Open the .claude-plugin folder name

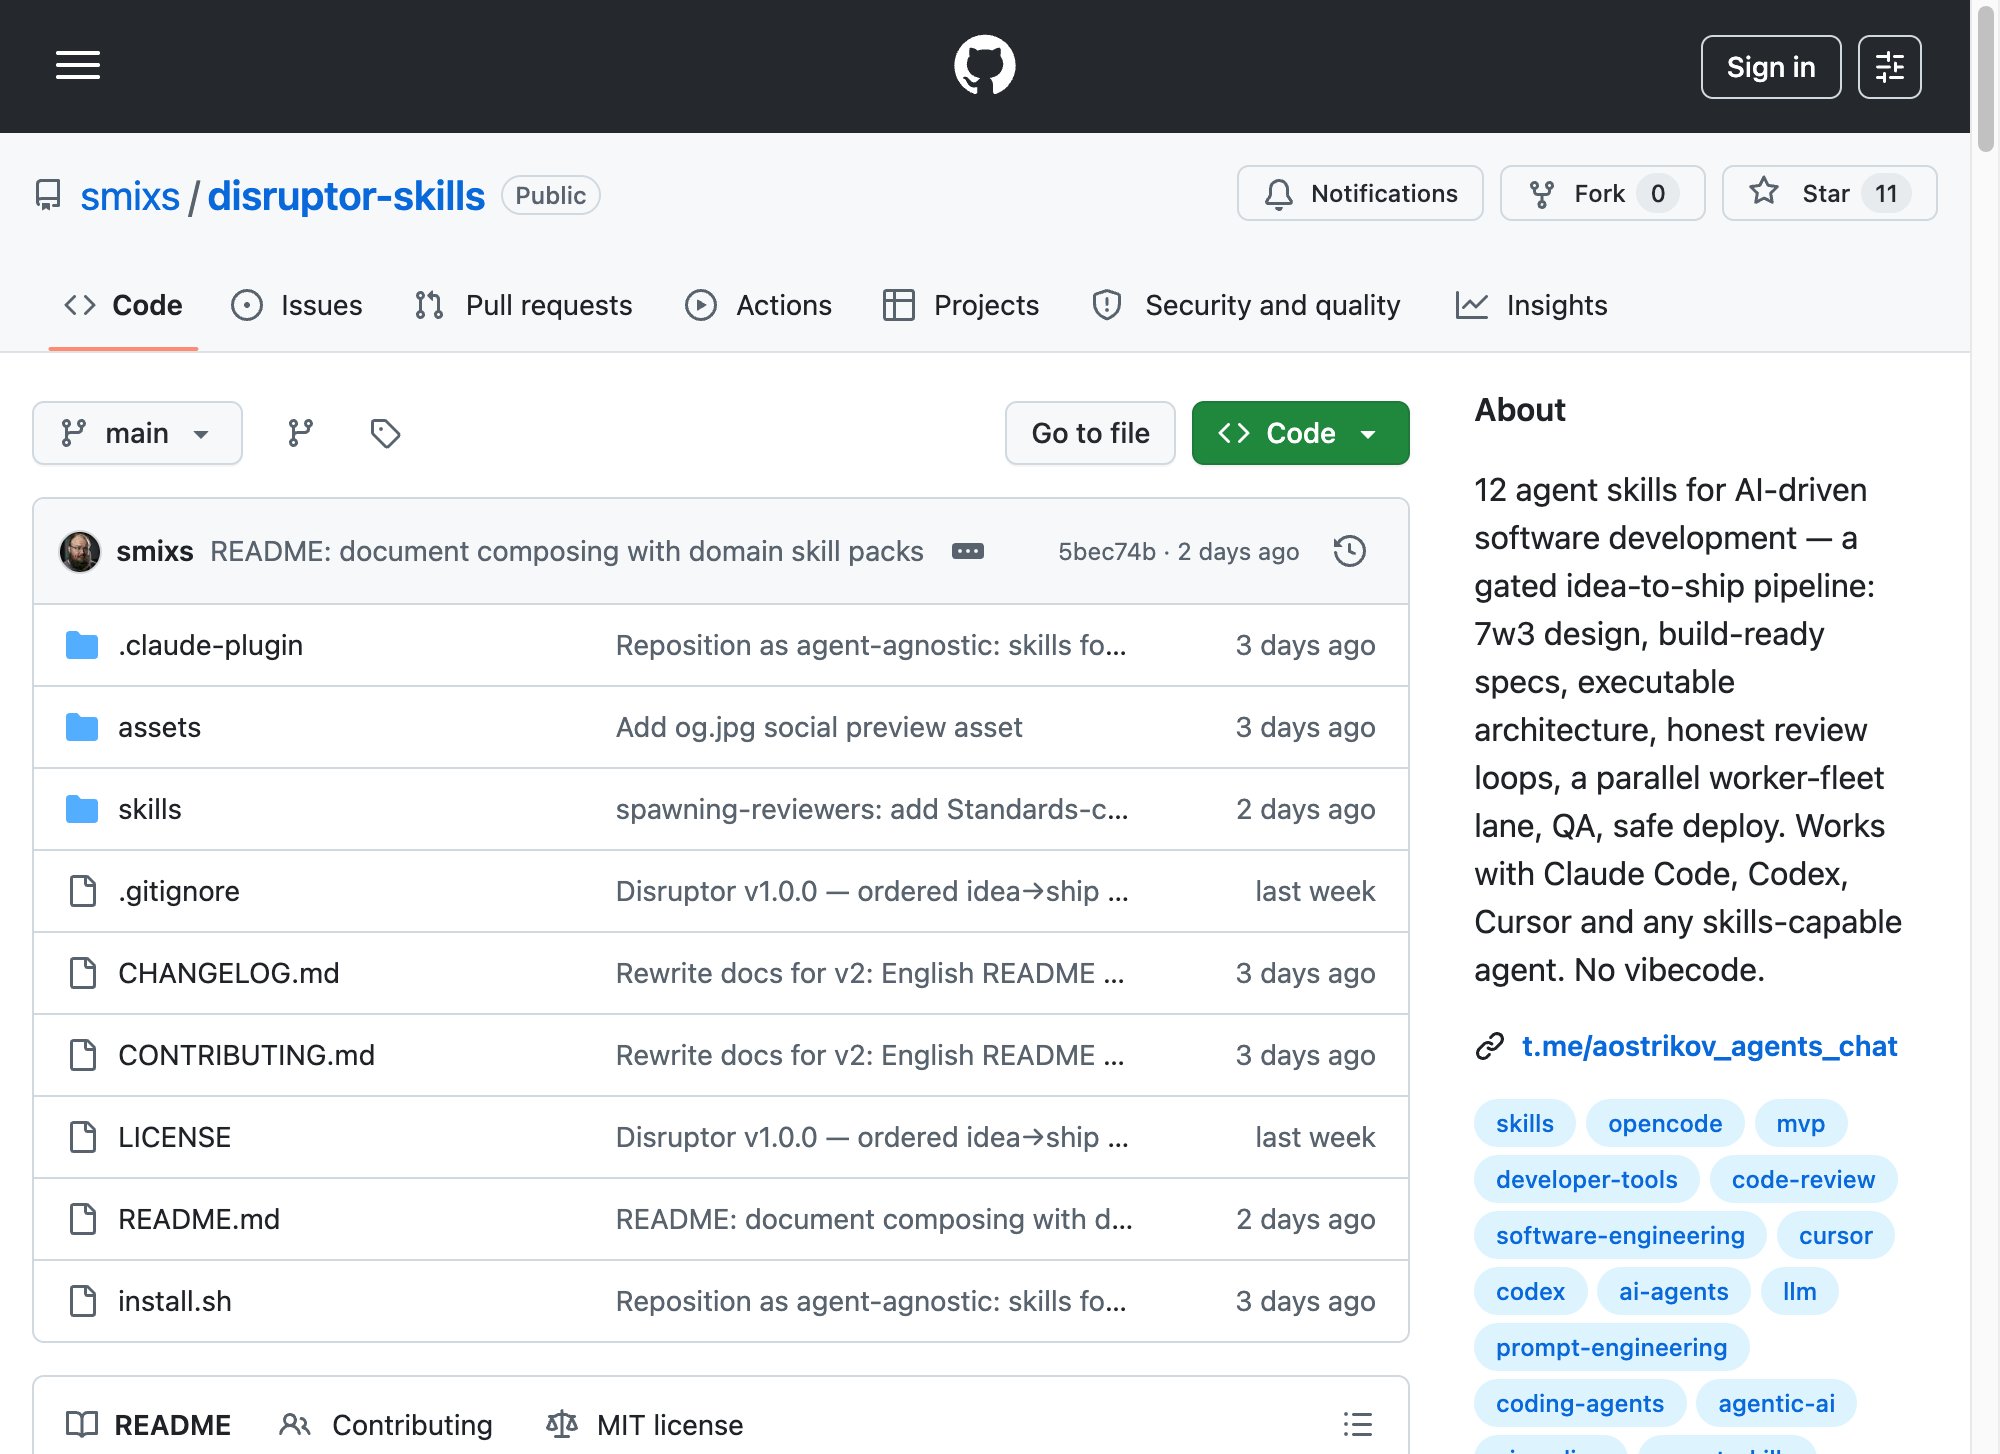tap(210, 645)
